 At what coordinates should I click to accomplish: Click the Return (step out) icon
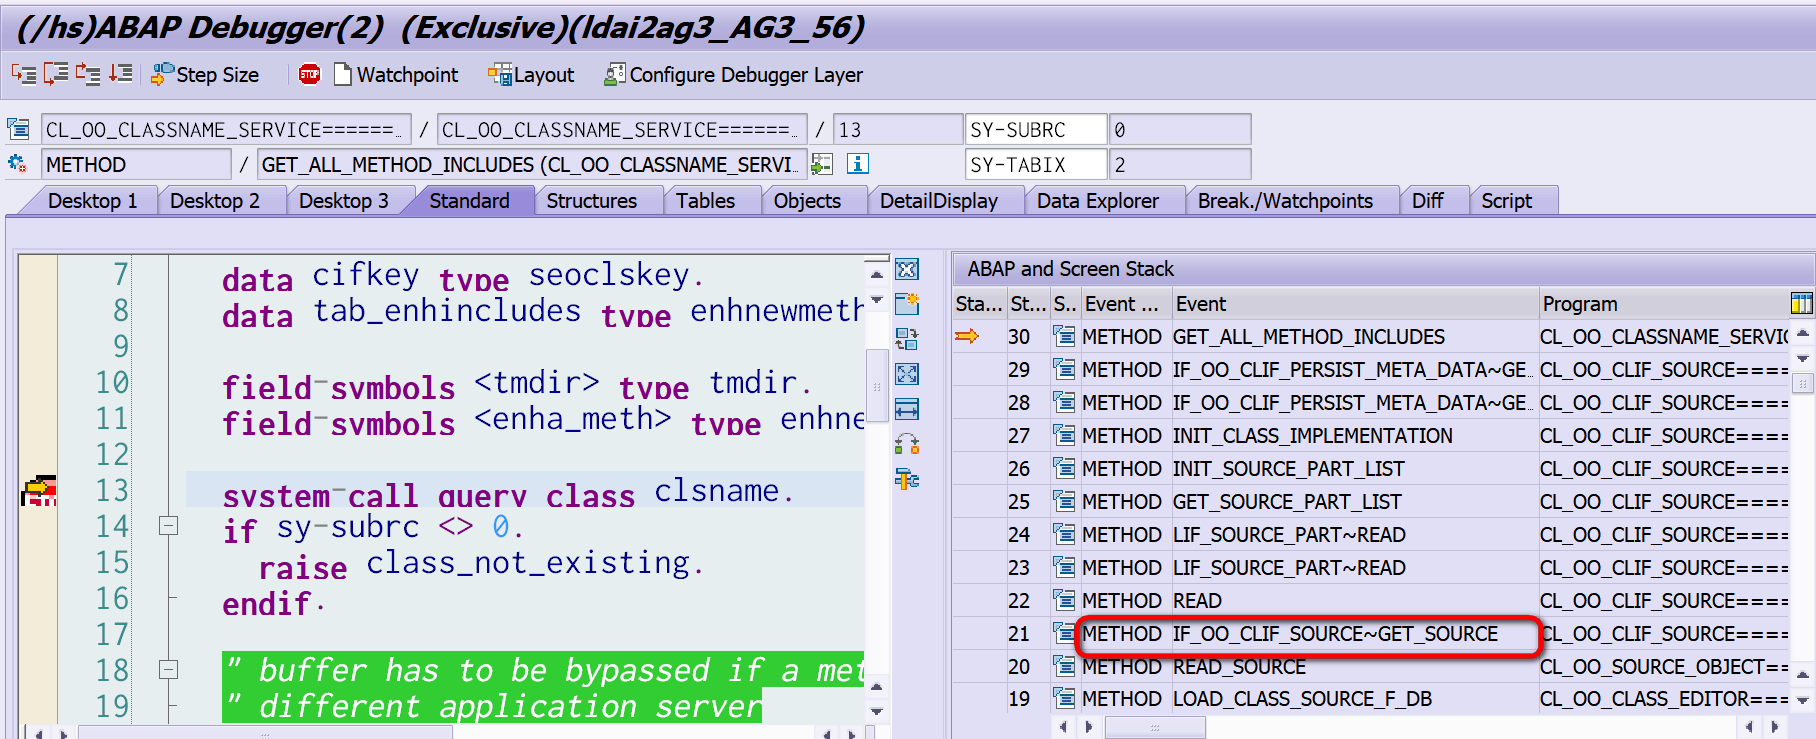88,74
